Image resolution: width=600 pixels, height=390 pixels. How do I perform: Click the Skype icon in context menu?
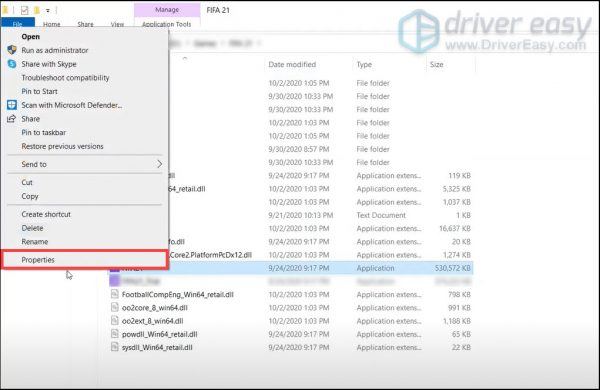(x=12, y=64)
